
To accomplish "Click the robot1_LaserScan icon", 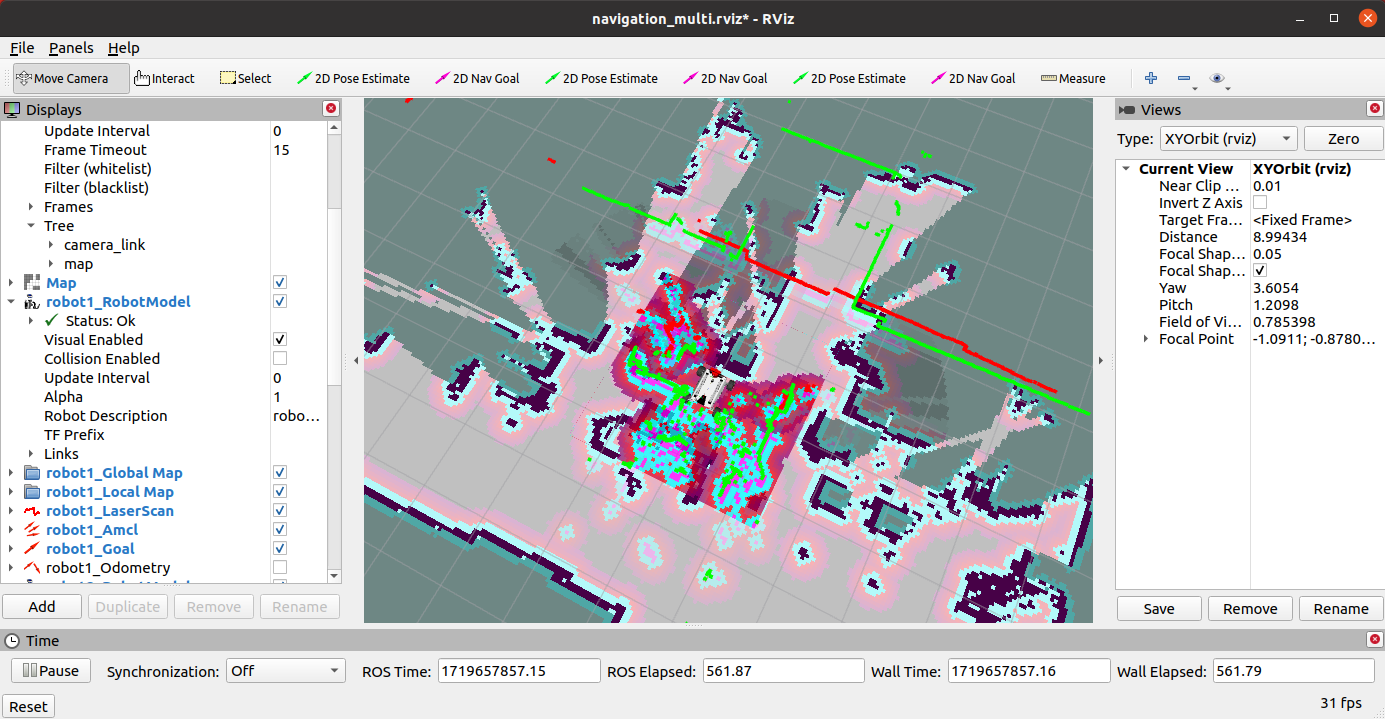I will coord(33,511).
